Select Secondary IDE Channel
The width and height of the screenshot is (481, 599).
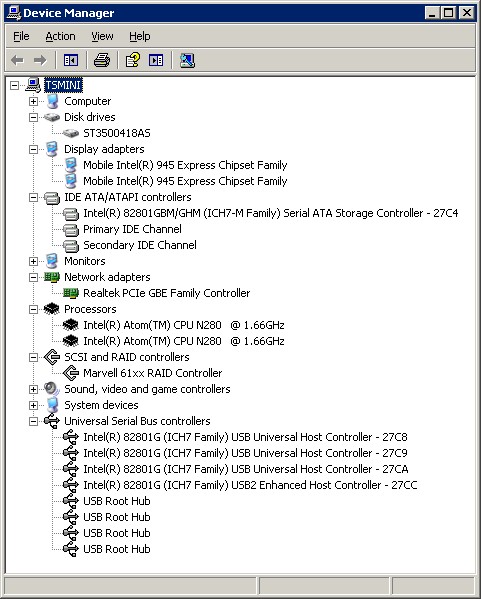tap(140, 245)
